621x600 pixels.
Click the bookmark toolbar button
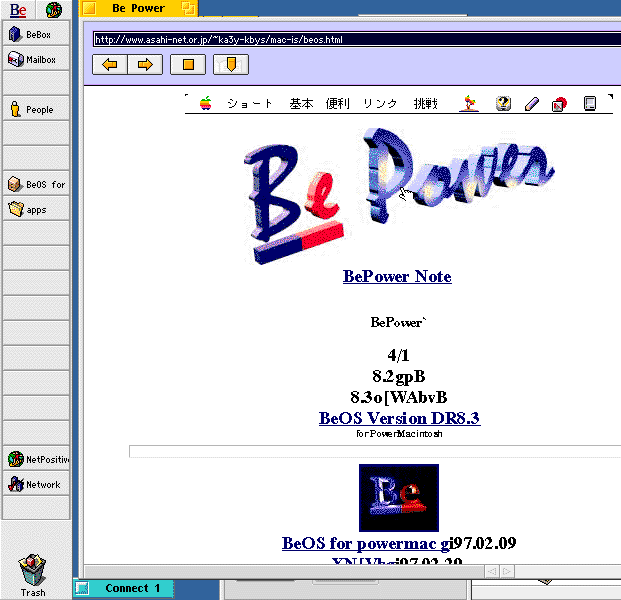[231, 65]
